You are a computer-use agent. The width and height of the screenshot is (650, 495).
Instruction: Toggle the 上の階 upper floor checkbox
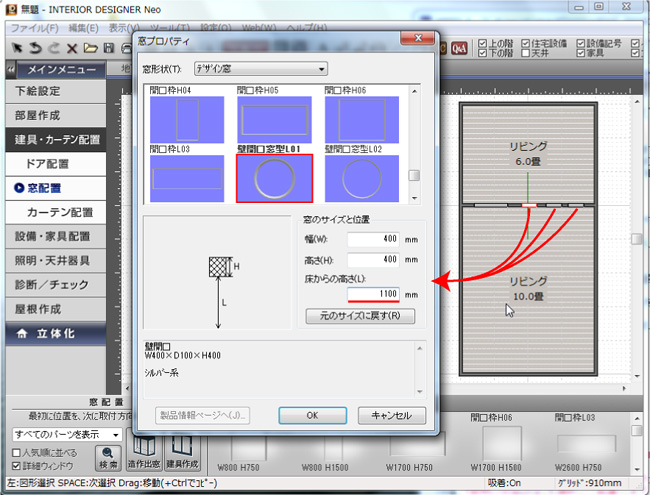(x=483, y=44)
